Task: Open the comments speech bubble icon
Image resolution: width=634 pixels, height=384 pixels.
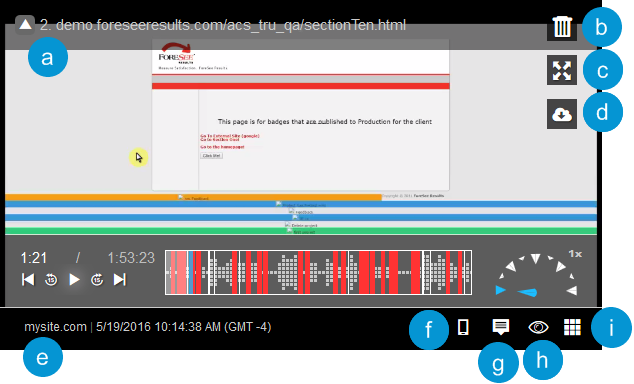Action: coord(501,327)
